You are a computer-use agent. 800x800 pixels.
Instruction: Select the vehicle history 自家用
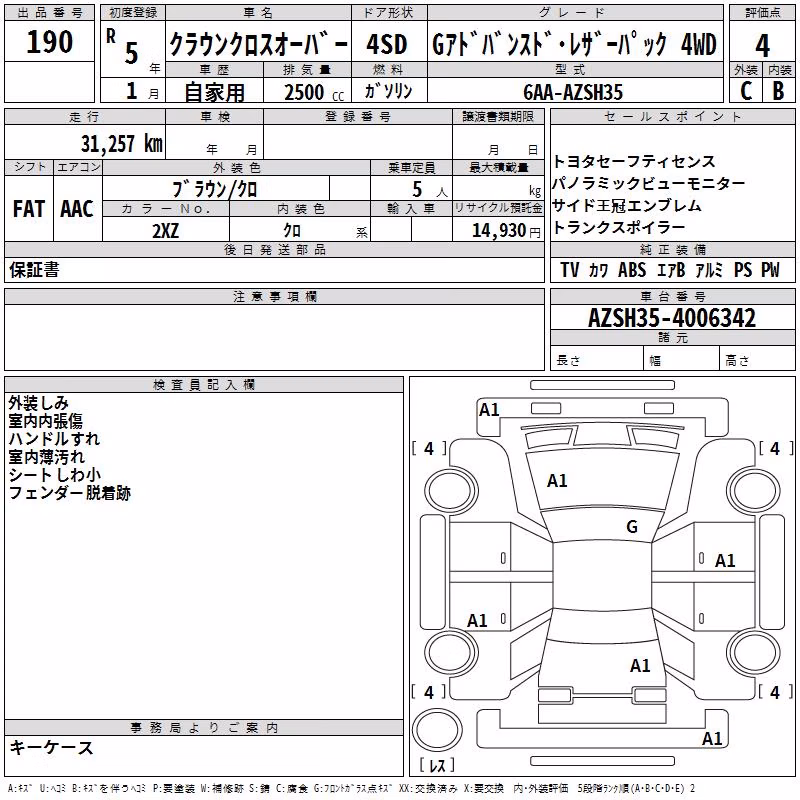point(214,92)
